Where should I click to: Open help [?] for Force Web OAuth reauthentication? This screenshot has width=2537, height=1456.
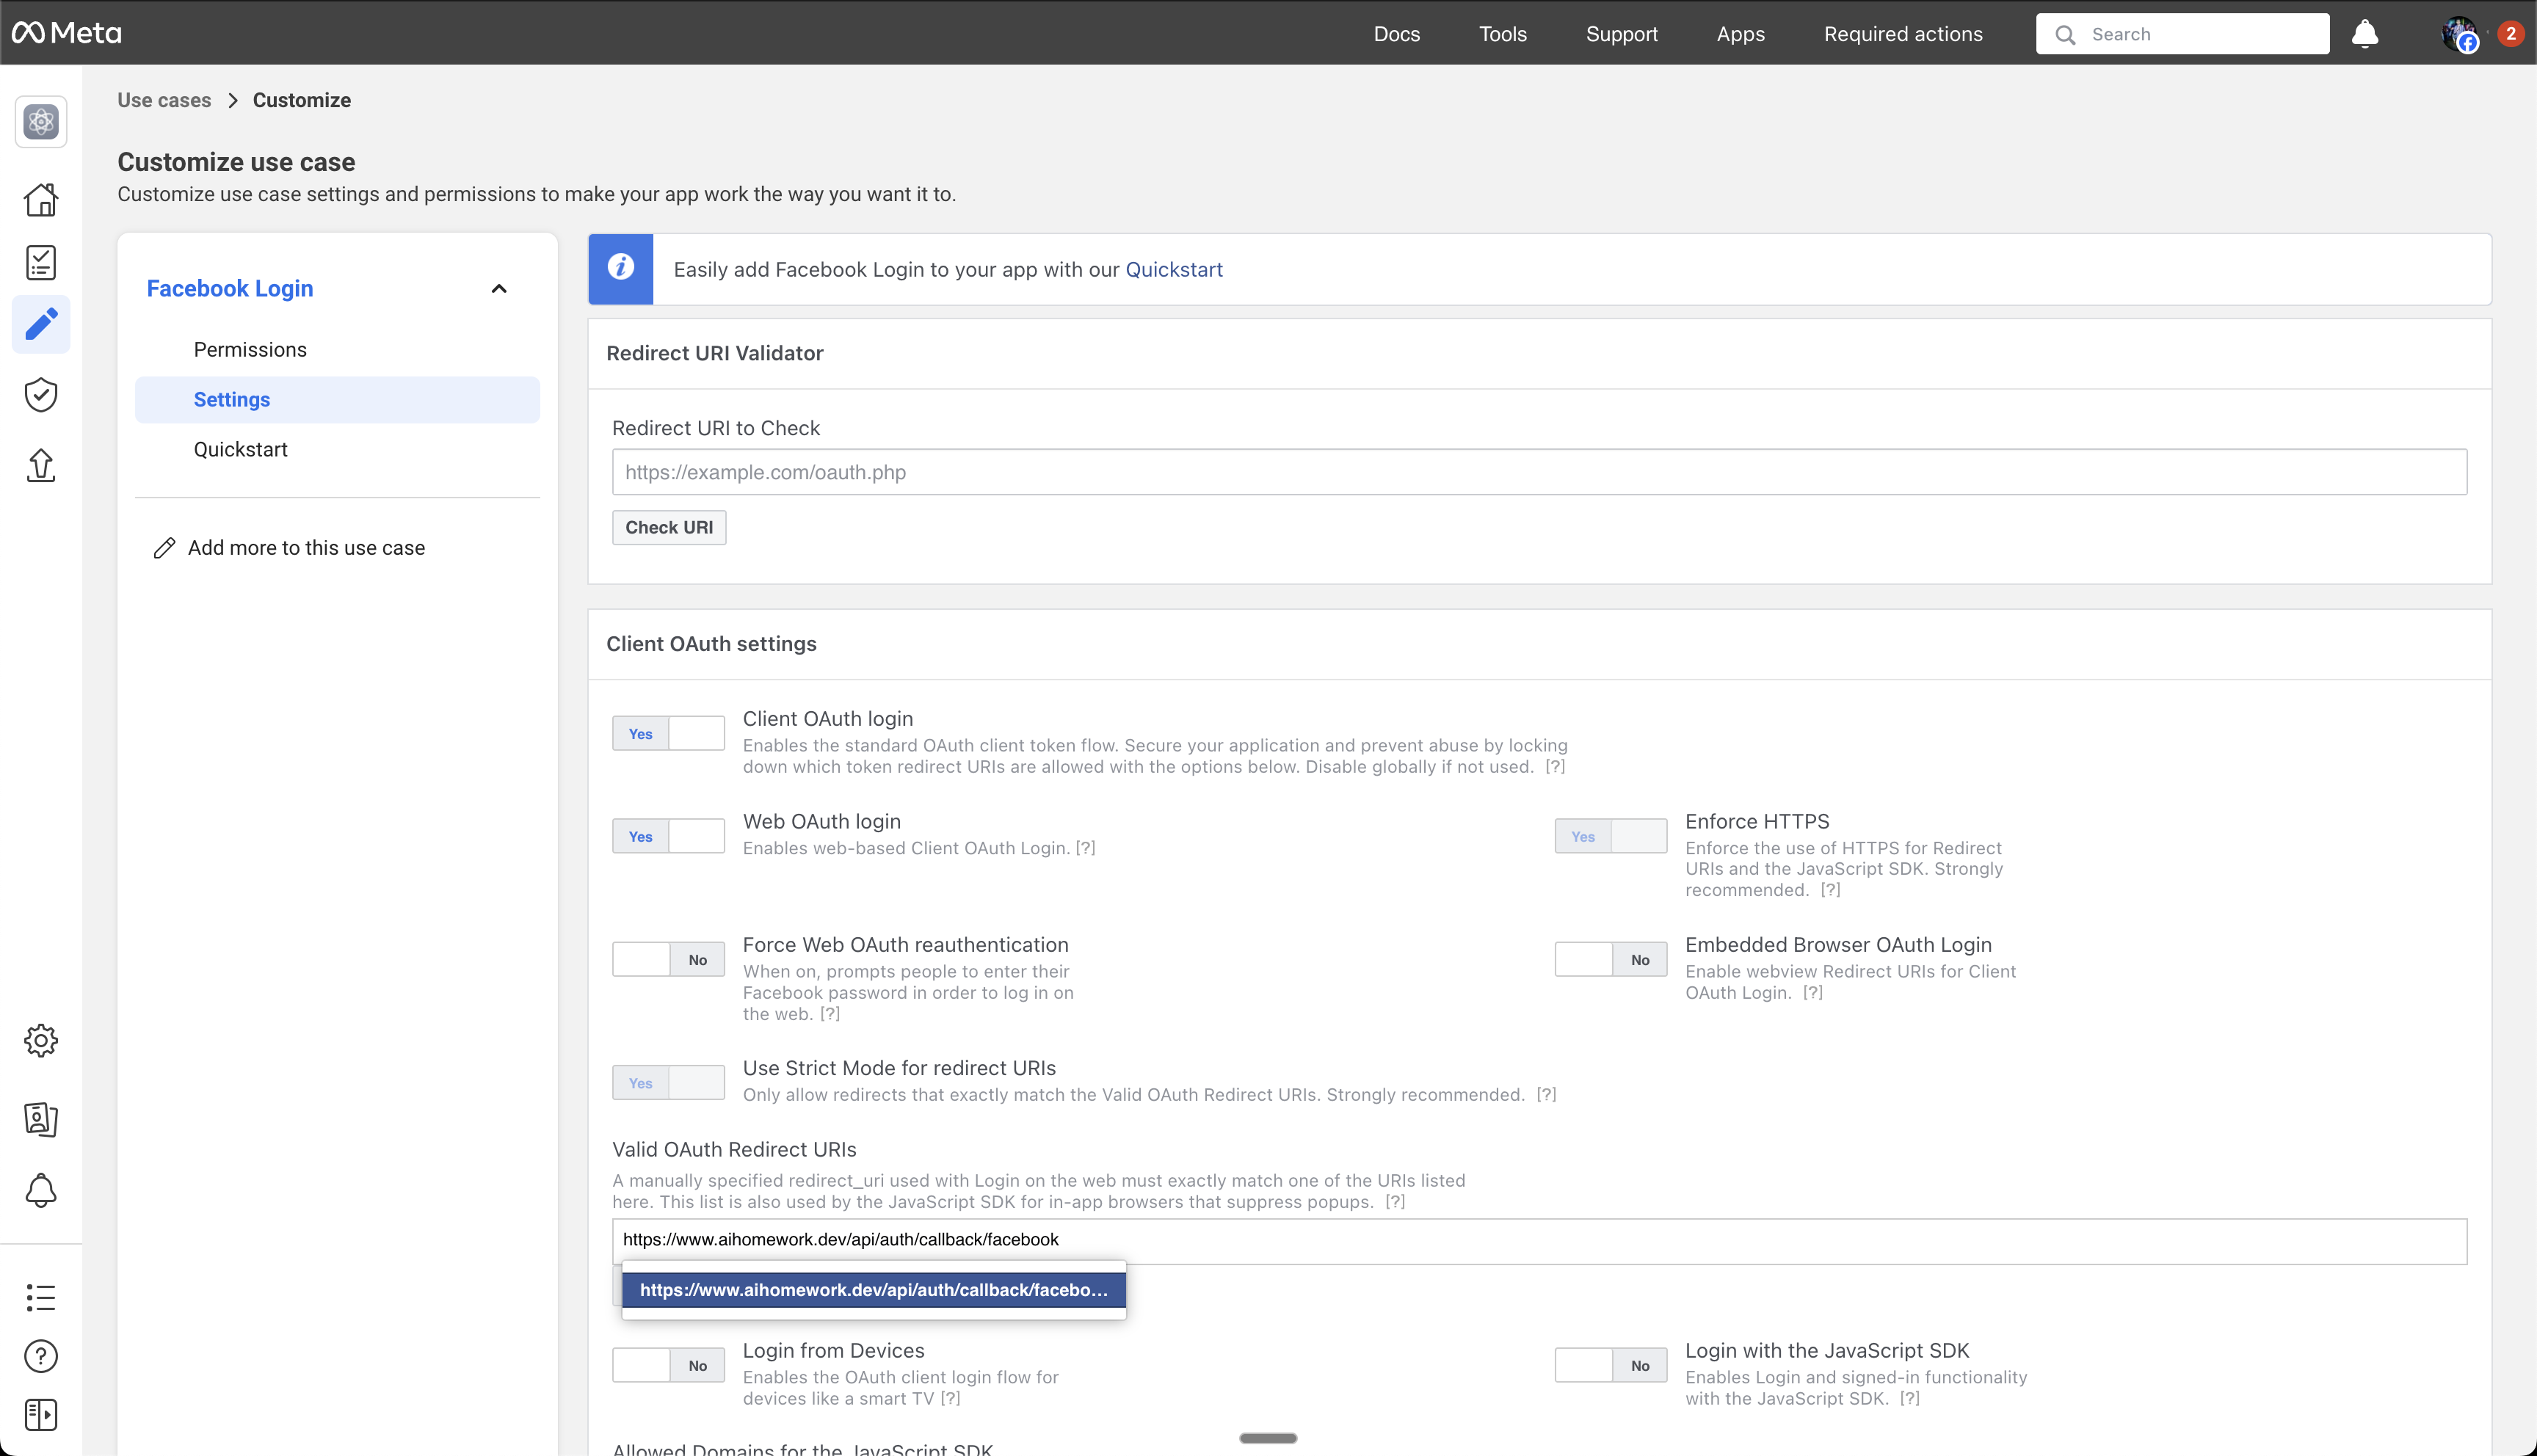coord(830,1014)
